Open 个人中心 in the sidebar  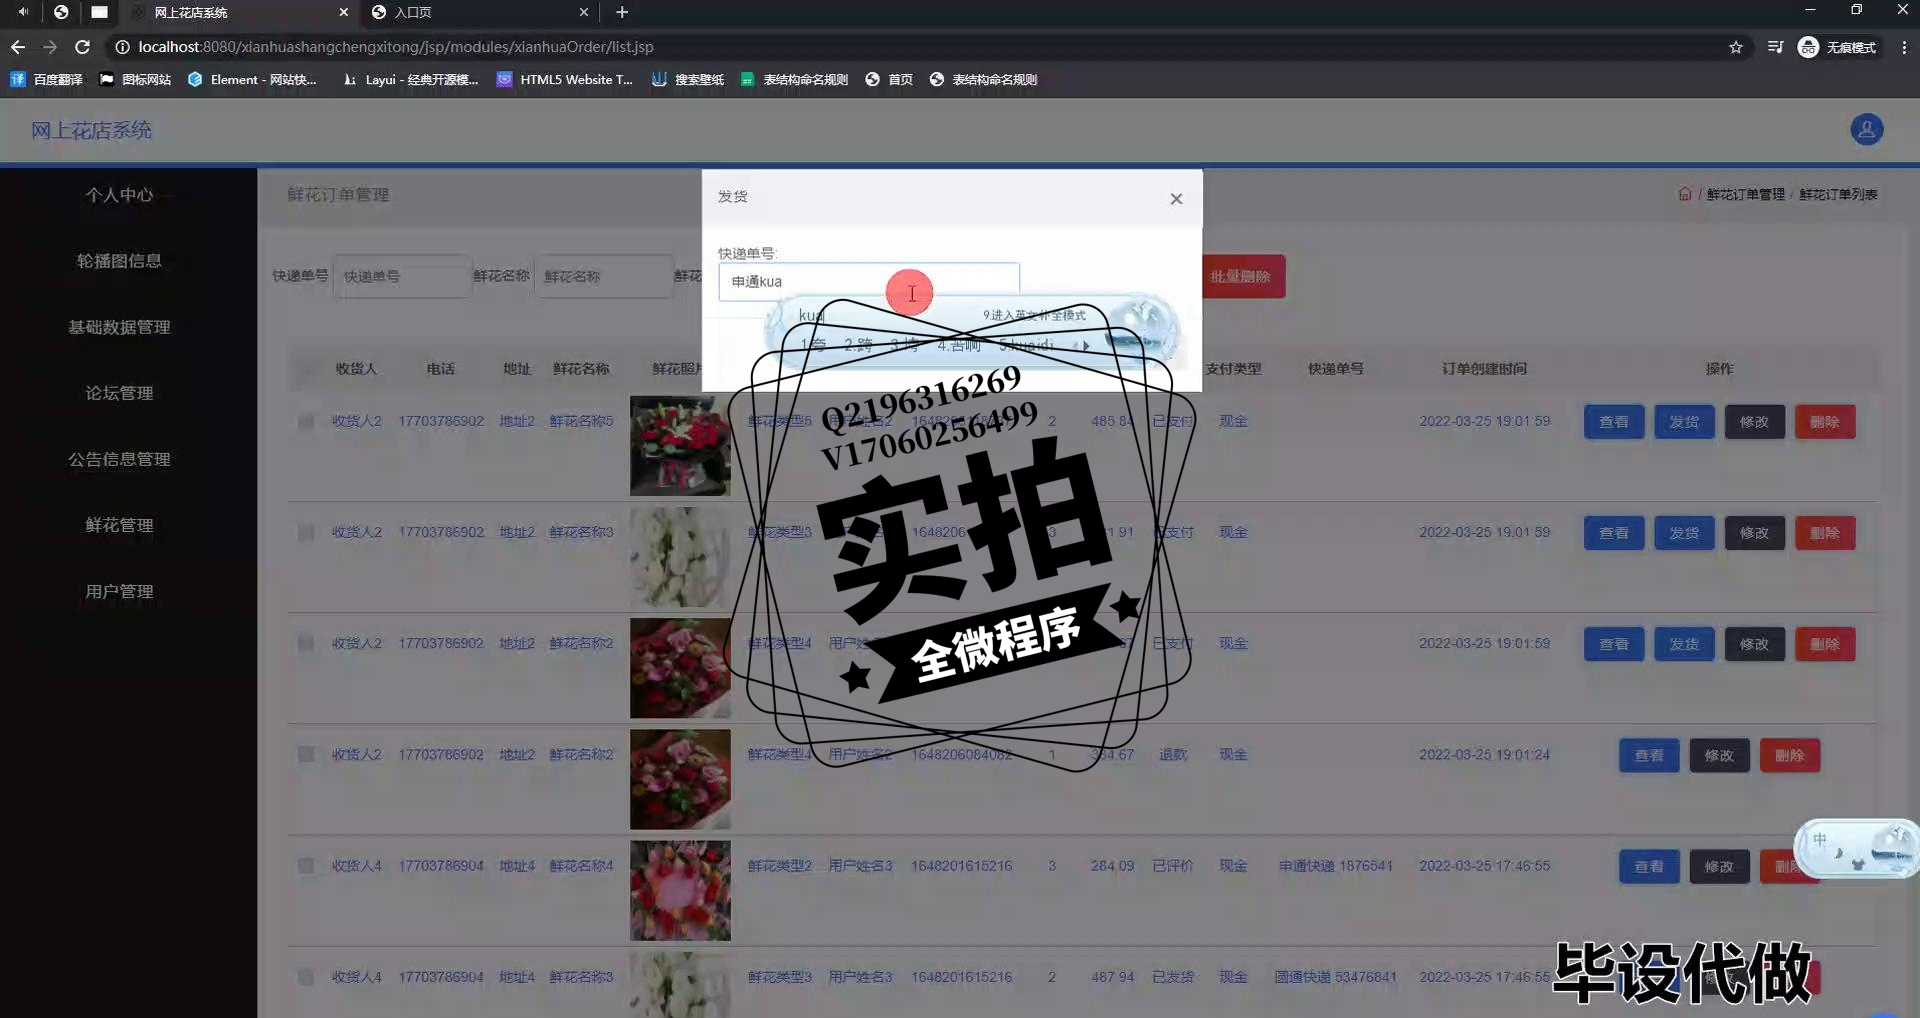point(119,195)
